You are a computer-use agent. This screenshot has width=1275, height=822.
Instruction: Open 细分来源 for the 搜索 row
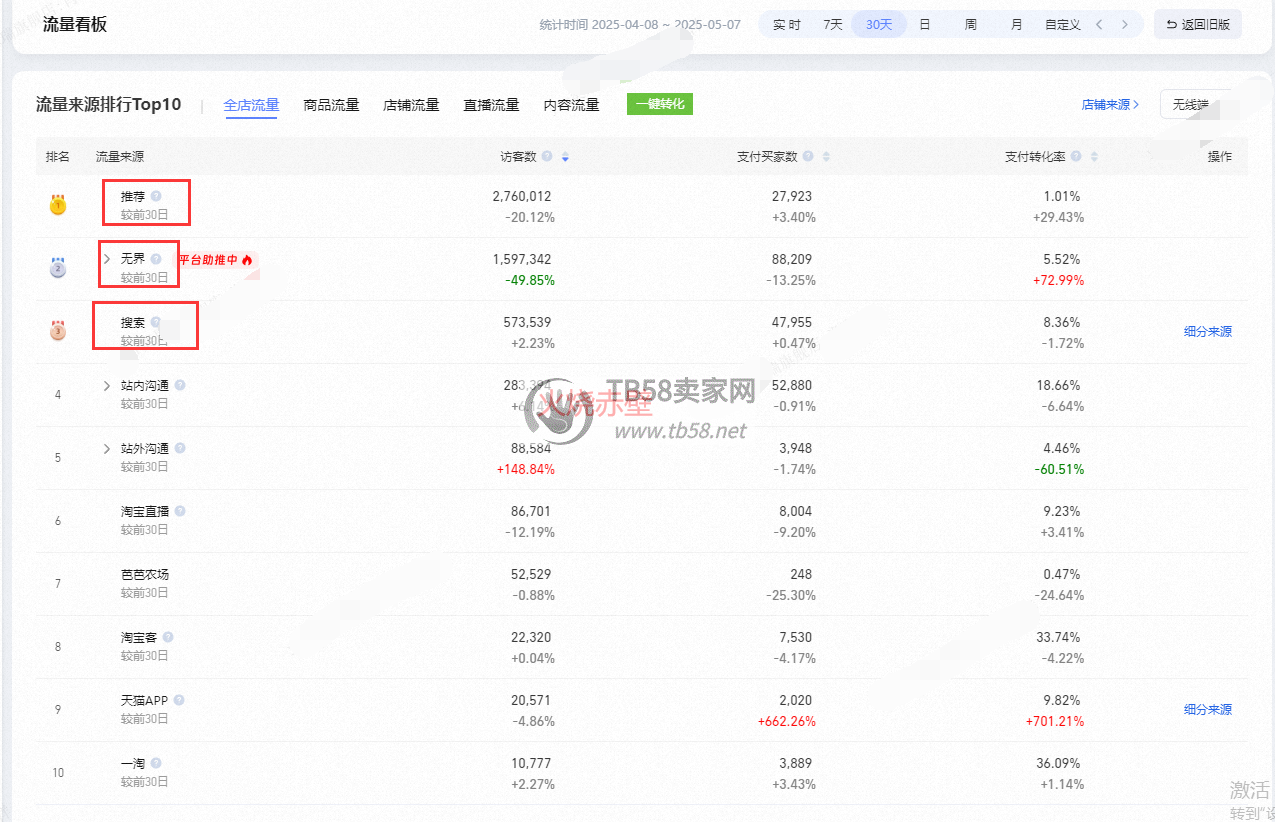point(1208,331)
